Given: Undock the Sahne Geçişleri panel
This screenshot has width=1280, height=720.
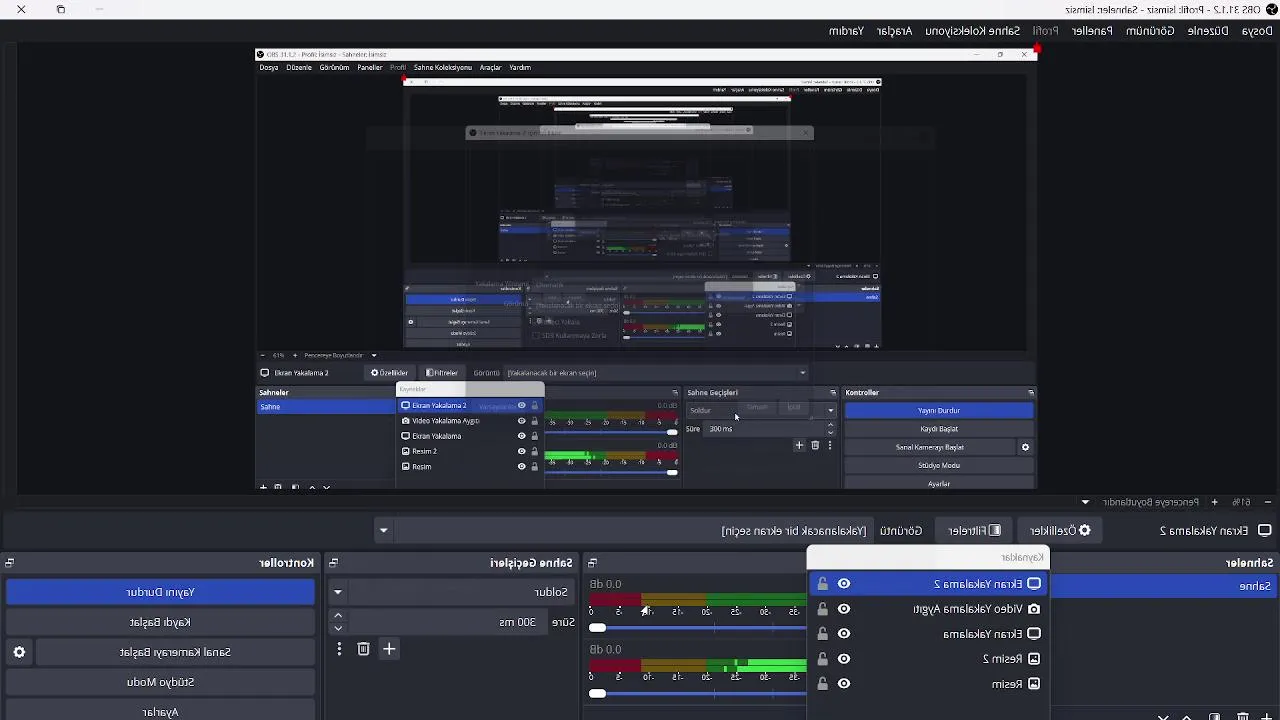Looking at the screenshot, I should (333, 563).
